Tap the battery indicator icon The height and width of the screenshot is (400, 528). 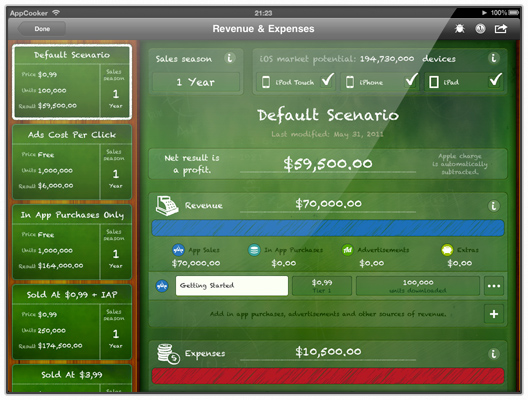coord(514,13)
